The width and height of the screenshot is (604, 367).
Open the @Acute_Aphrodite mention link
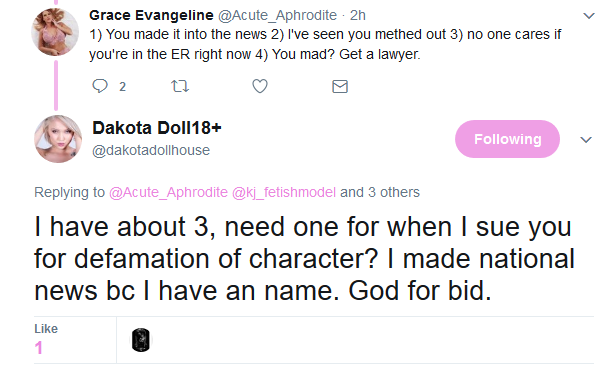pyautogui.click(x=168, y=192)
